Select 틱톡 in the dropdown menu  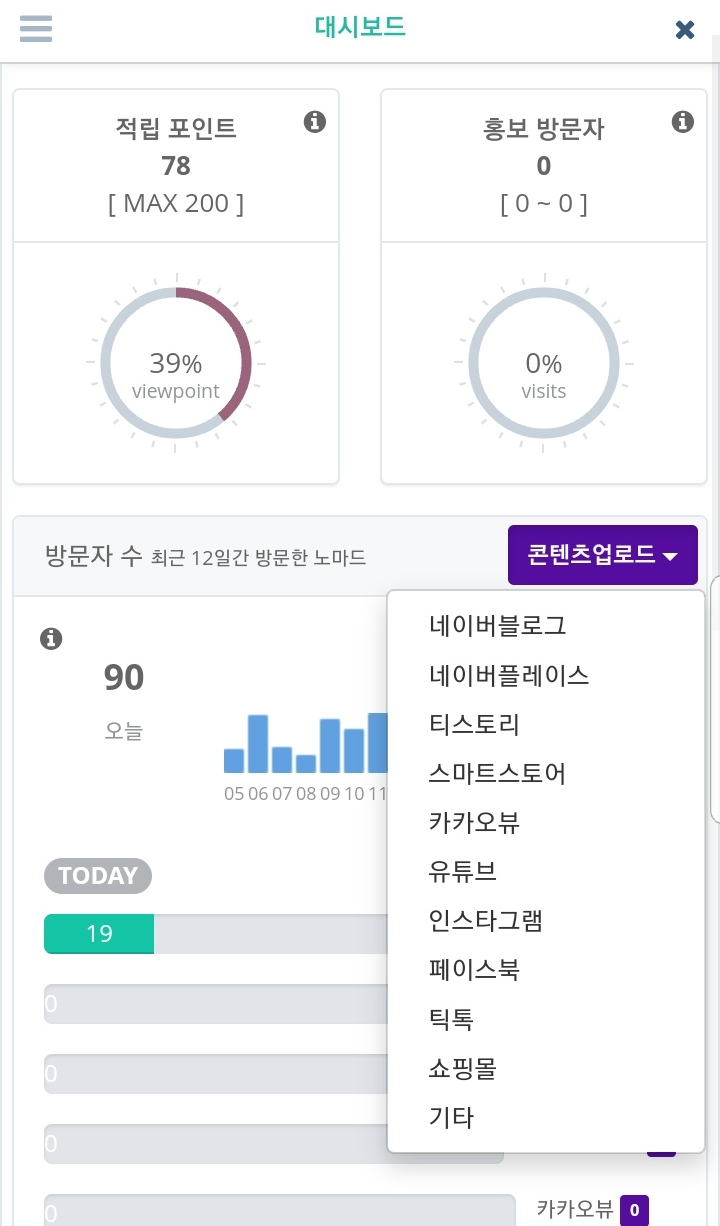coord(450,1019)
